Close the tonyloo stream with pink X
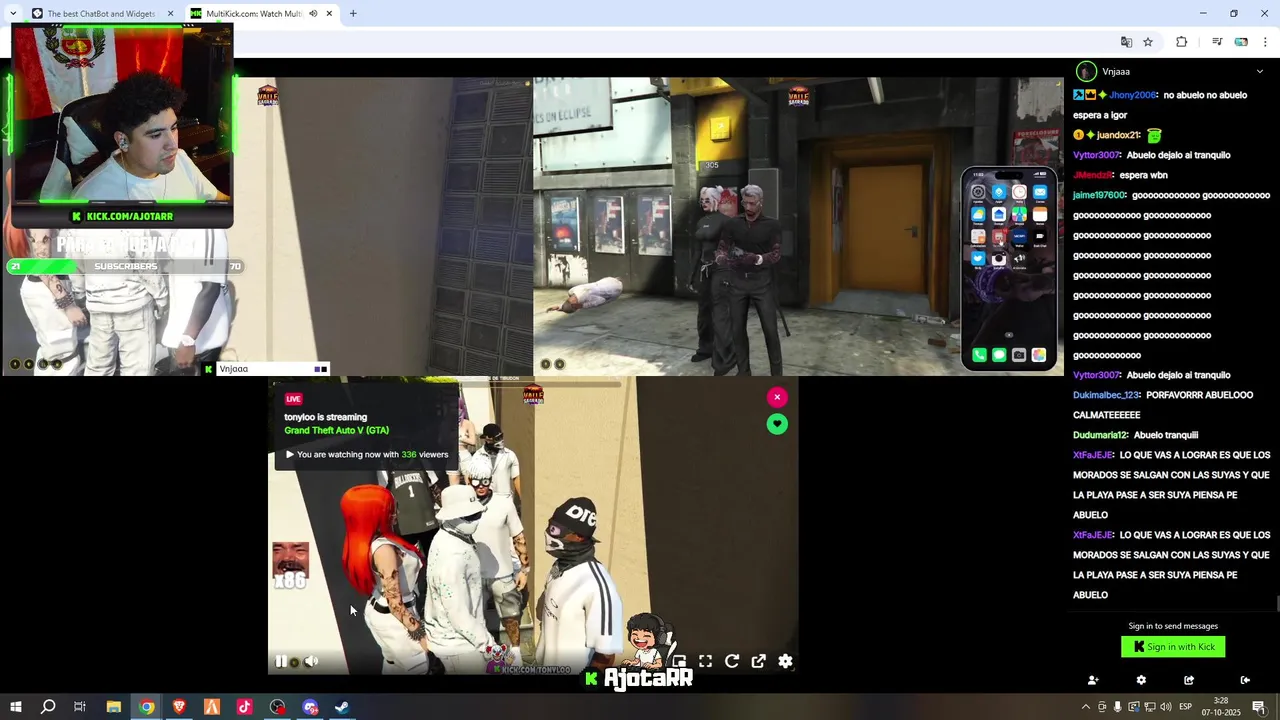The image size is (1280, 720). coord(777,397)
